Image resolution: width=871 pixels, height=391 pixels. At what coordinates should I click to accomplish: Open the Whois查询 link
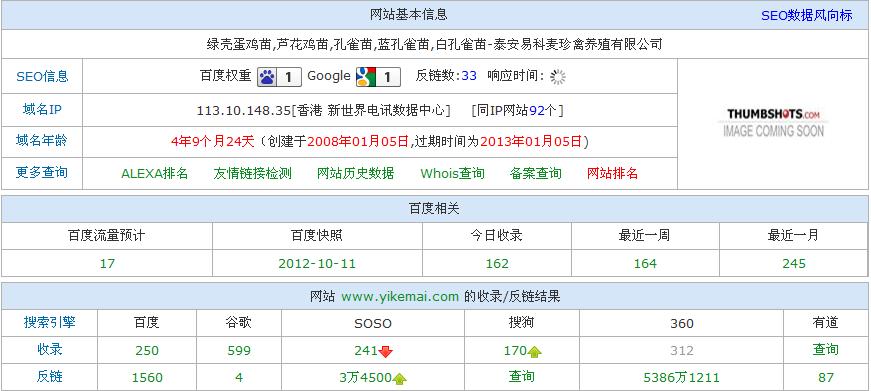tap(452, 173)
